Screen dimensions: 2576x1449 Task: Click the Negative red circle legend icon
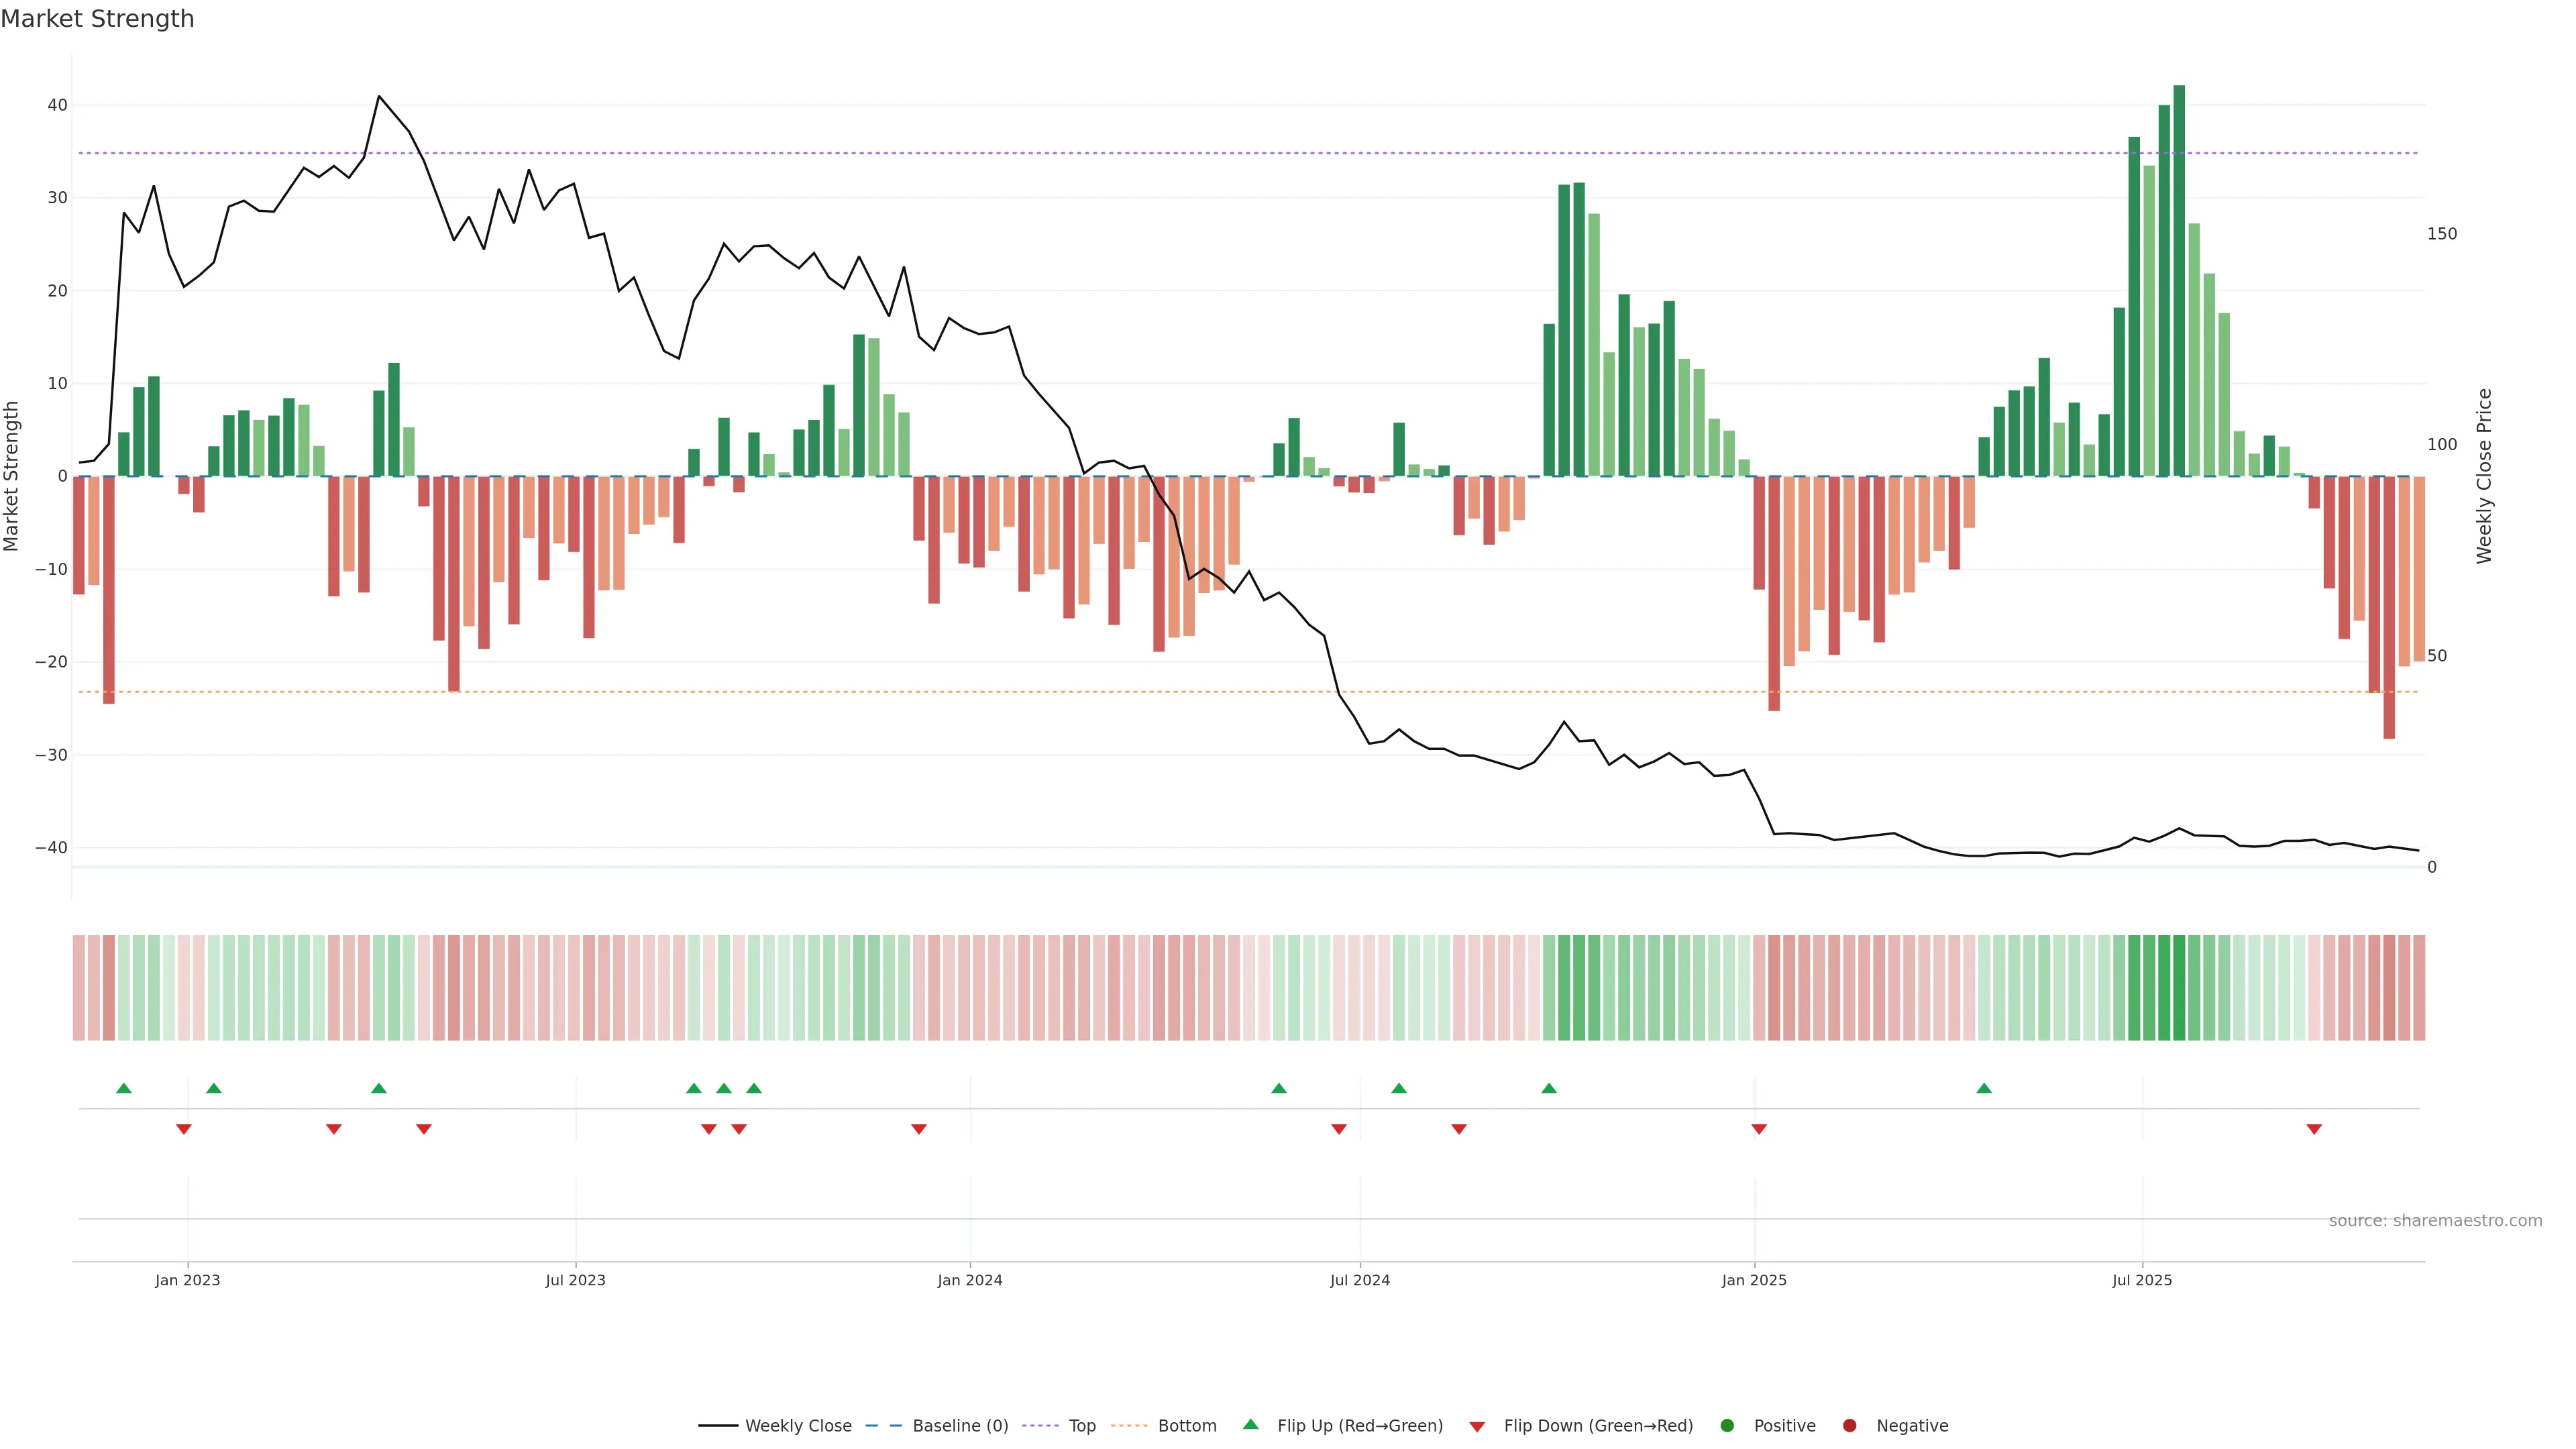pyautogui.click(x=1849, y=1426)
